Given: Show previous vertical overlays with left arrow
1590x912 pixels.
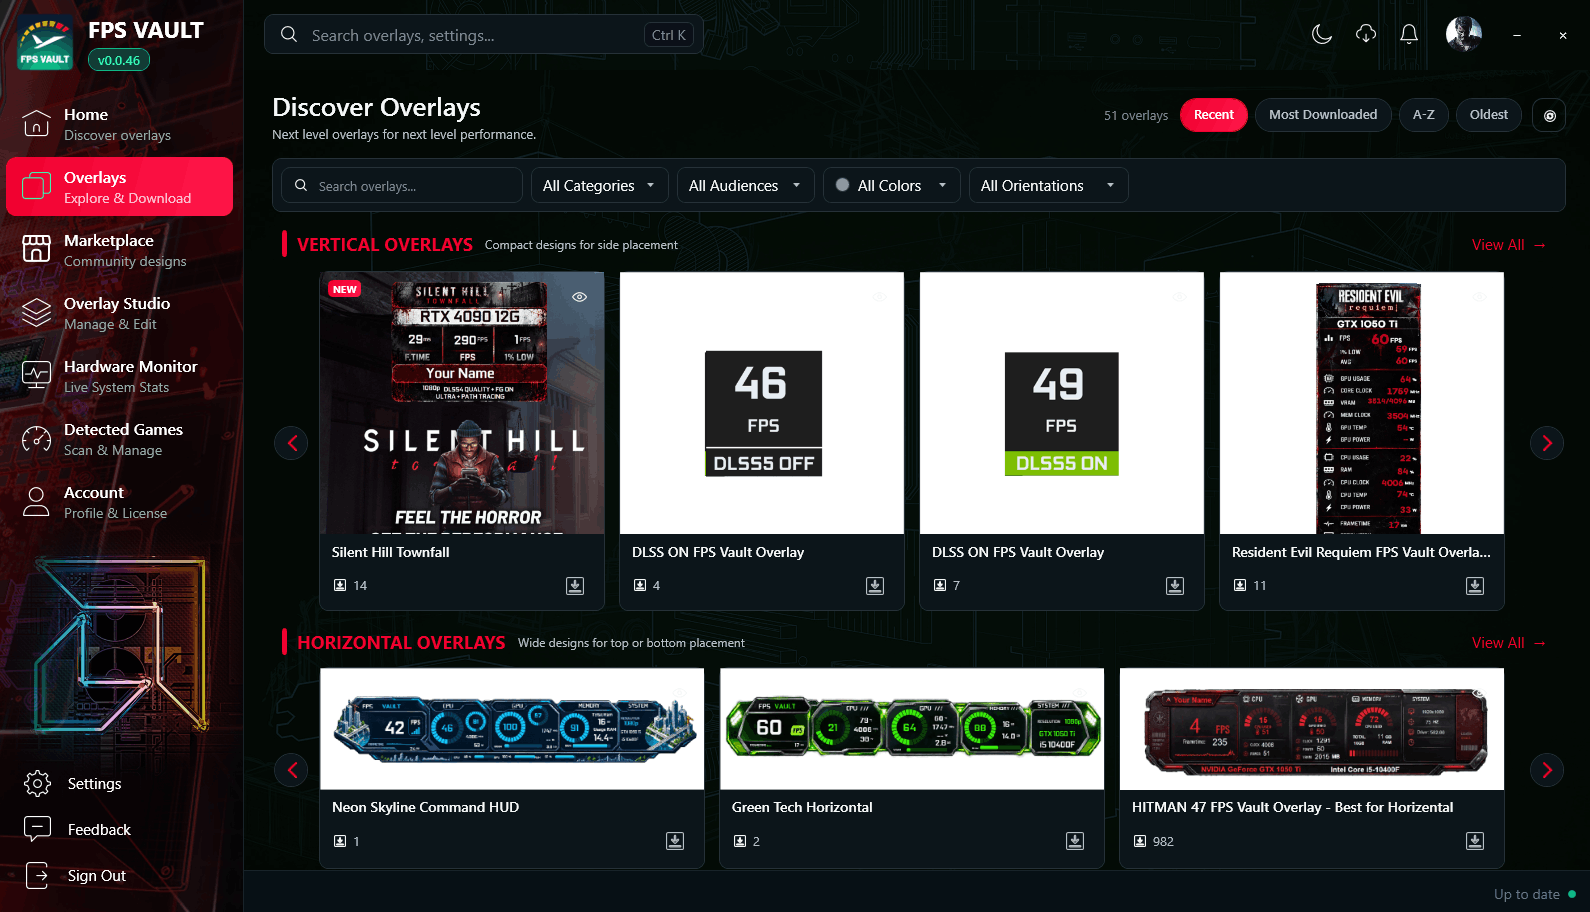Looking at the screenshot, I should (x=291, y=443).
